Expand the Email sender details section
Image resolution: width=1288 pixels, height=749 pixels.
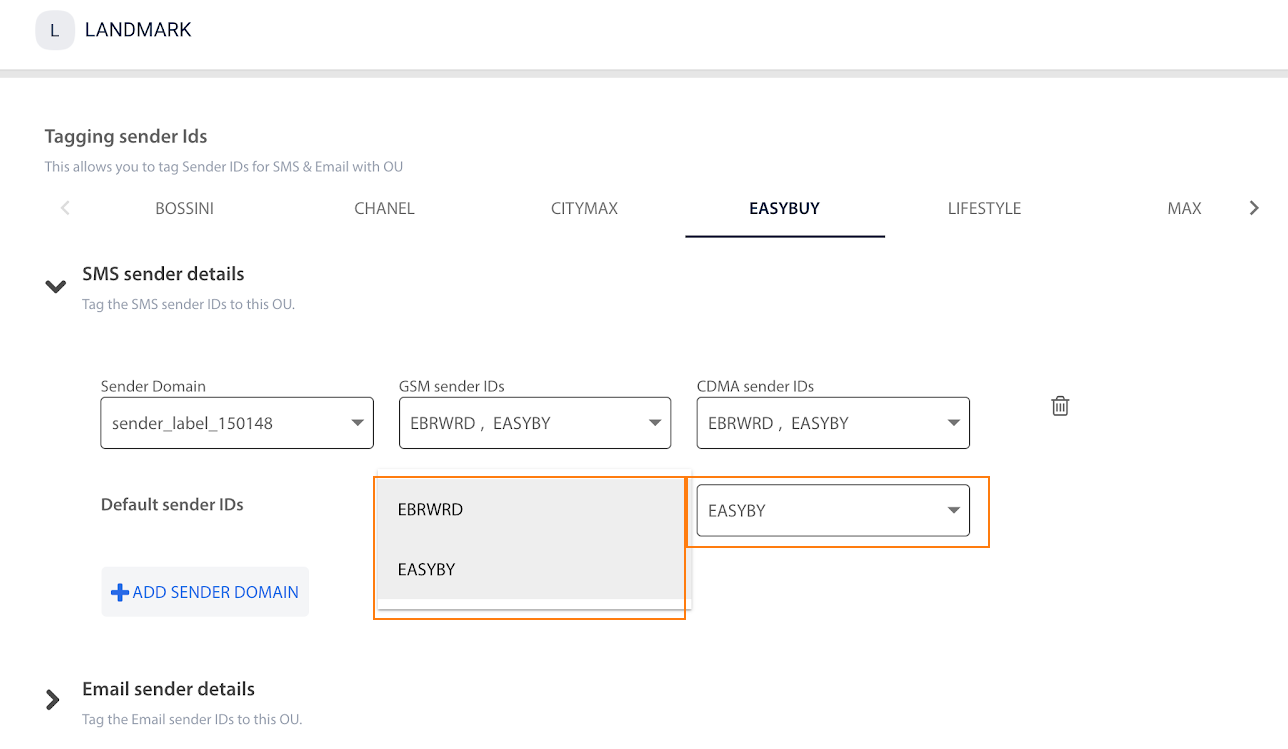pos(53,700)
